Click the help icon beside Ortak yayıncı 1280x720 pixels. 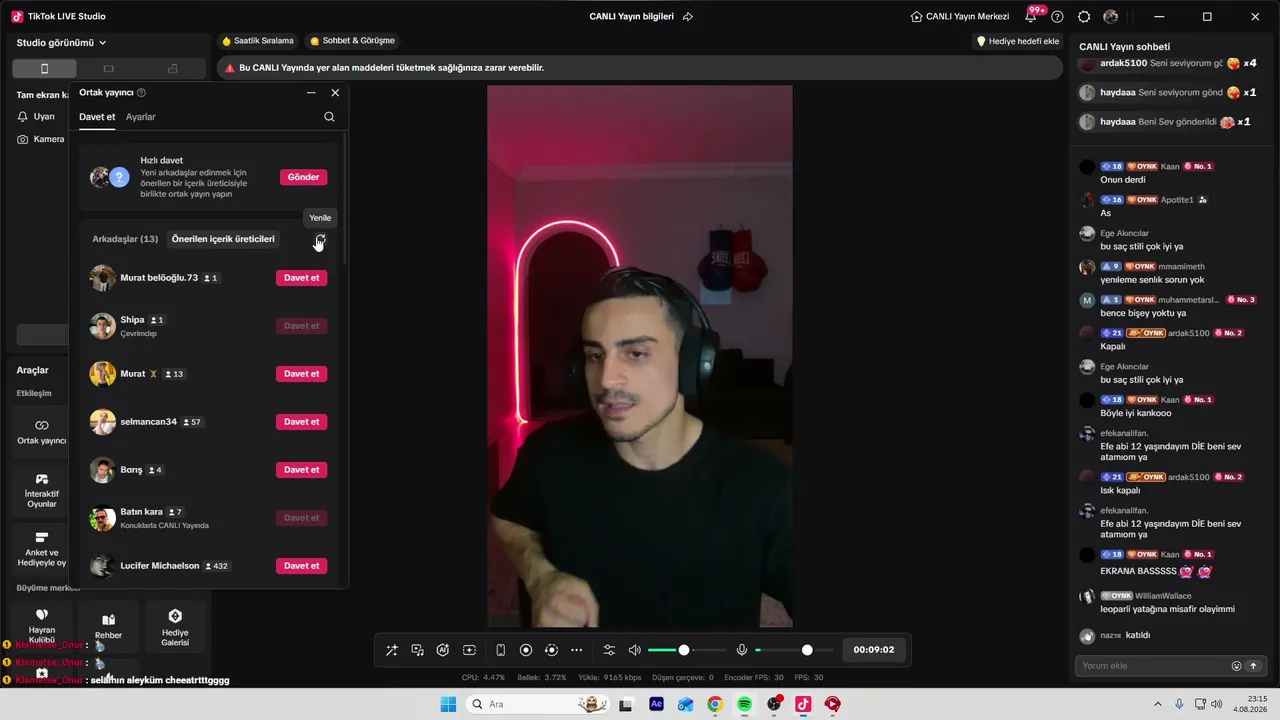(x=141, y=92)
